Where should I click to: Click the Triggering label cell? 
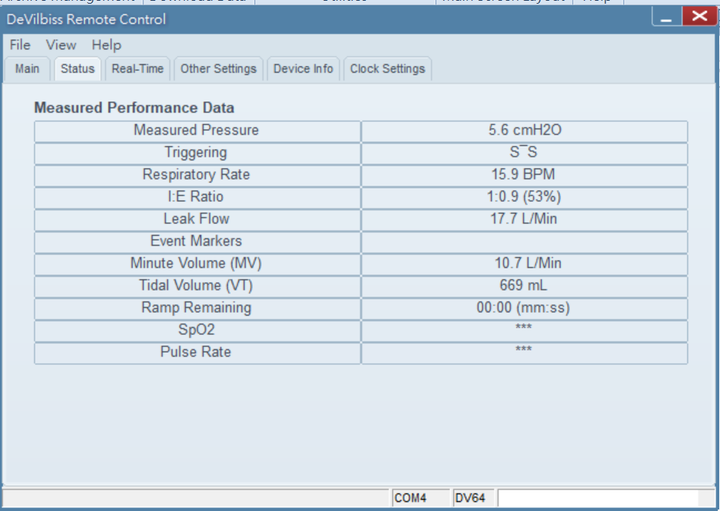197,153
